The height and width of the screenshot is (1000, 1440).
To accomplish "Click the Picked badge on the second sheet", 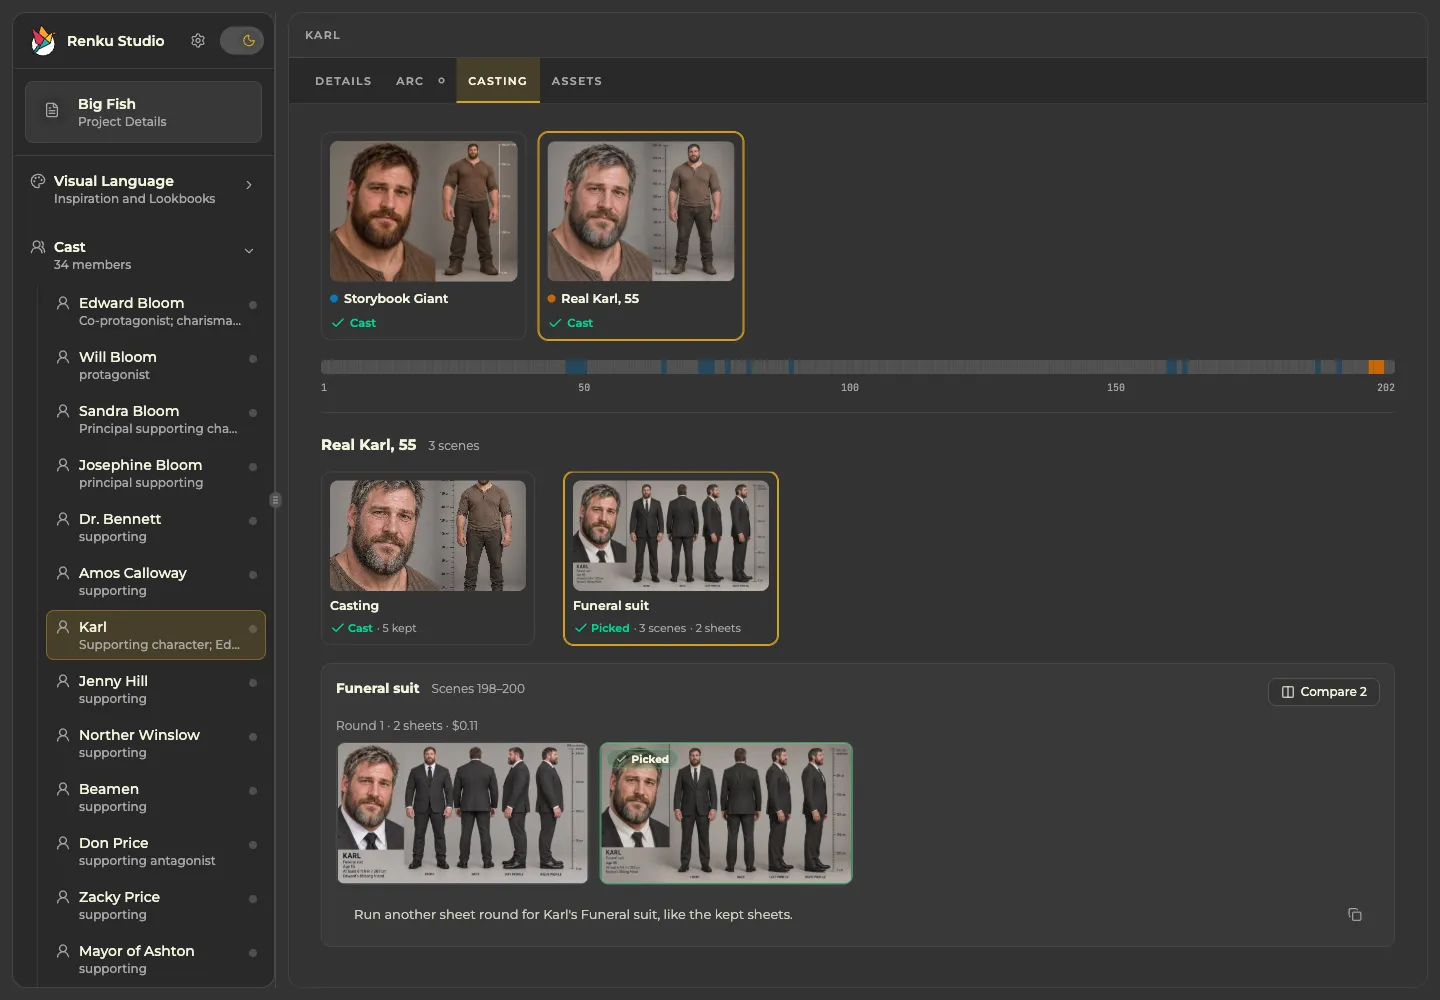I will [642, 759].
